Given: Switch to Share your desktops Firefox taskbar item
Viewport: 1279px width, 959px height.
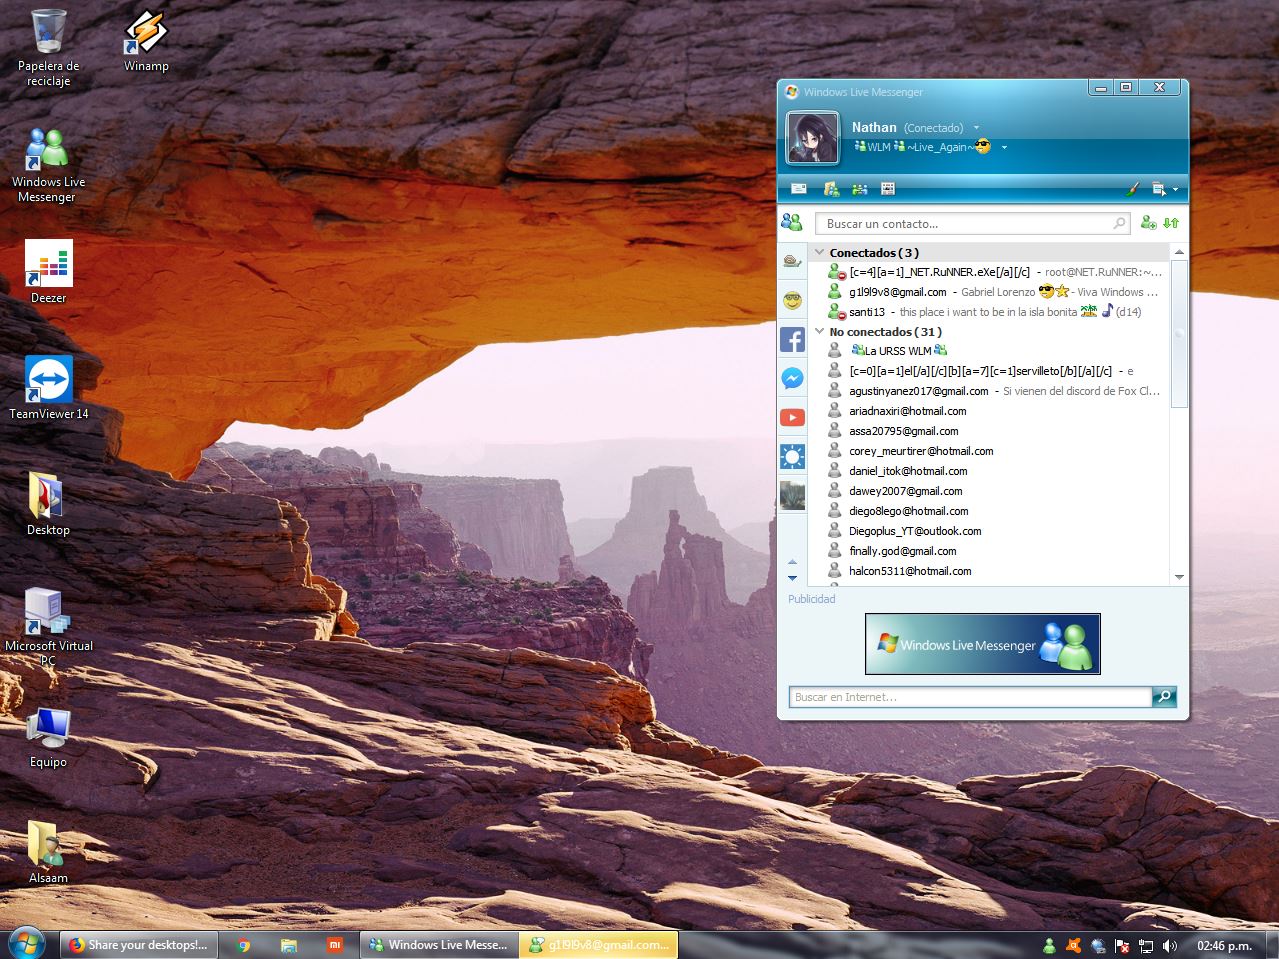Looking at the screenshot, I should [138, 944].
